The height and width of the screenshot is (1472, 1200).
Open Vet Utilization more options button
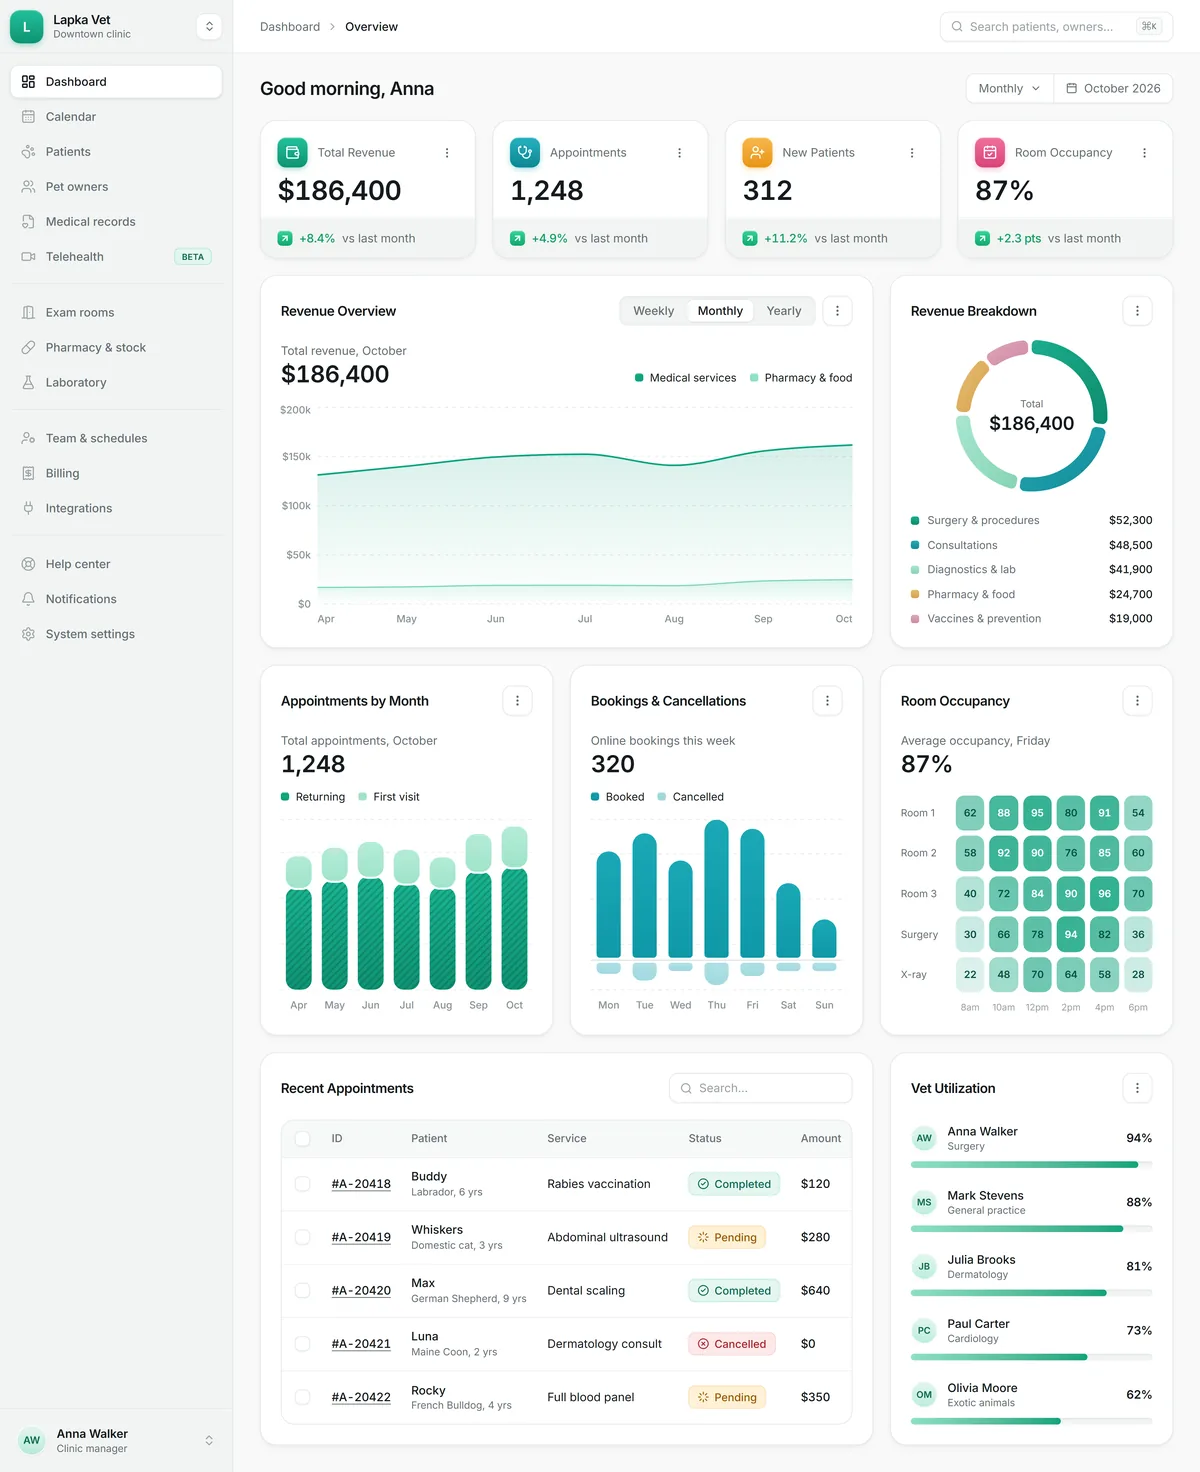[x=1137, y=1088]
